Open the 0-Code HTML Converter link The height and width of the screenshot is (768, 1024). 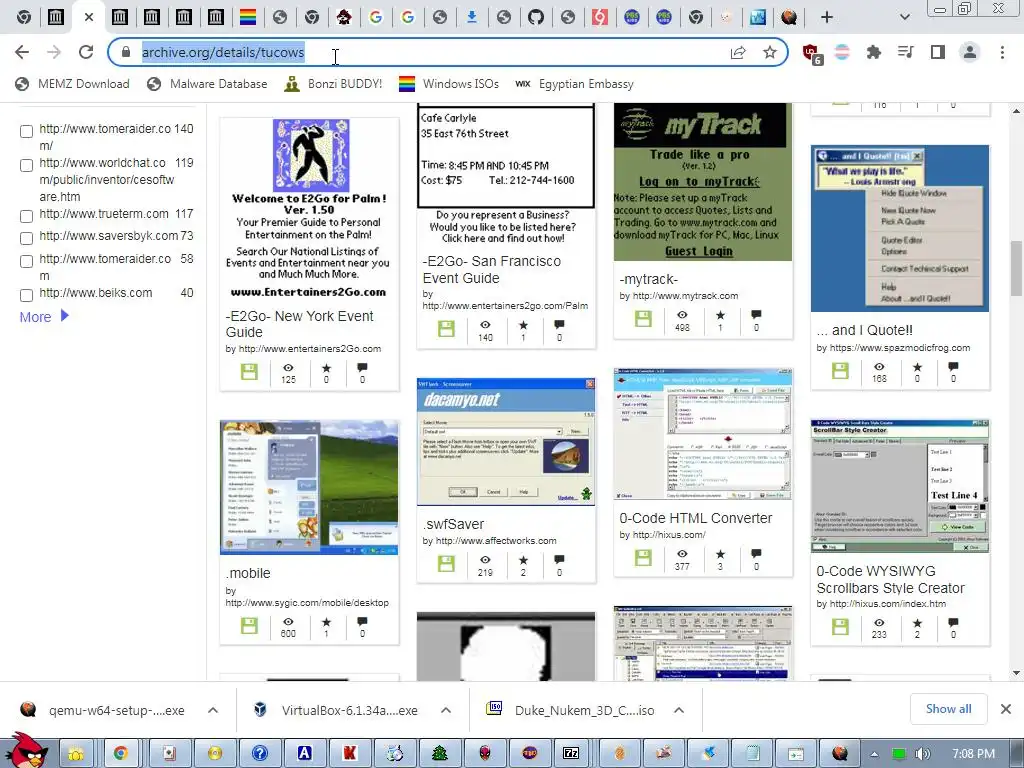(x=696, y=519)
